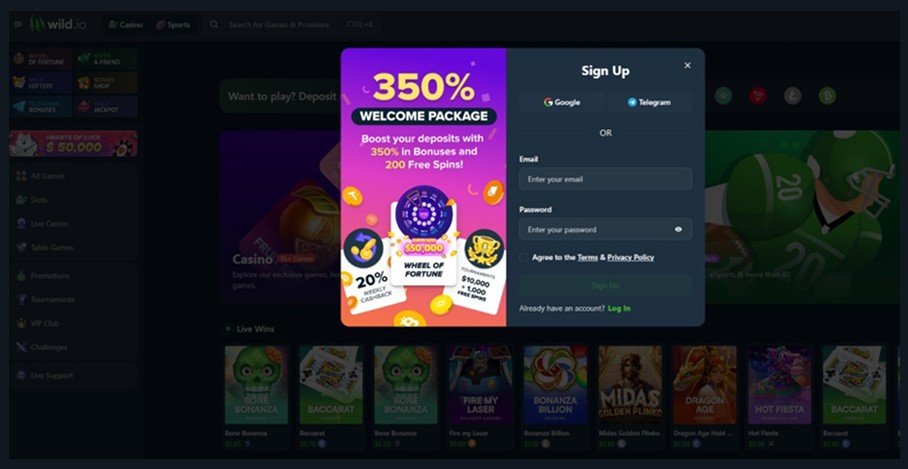
Task: Open the Midas Golden Plinko game thumbnail
Action: 629,385
